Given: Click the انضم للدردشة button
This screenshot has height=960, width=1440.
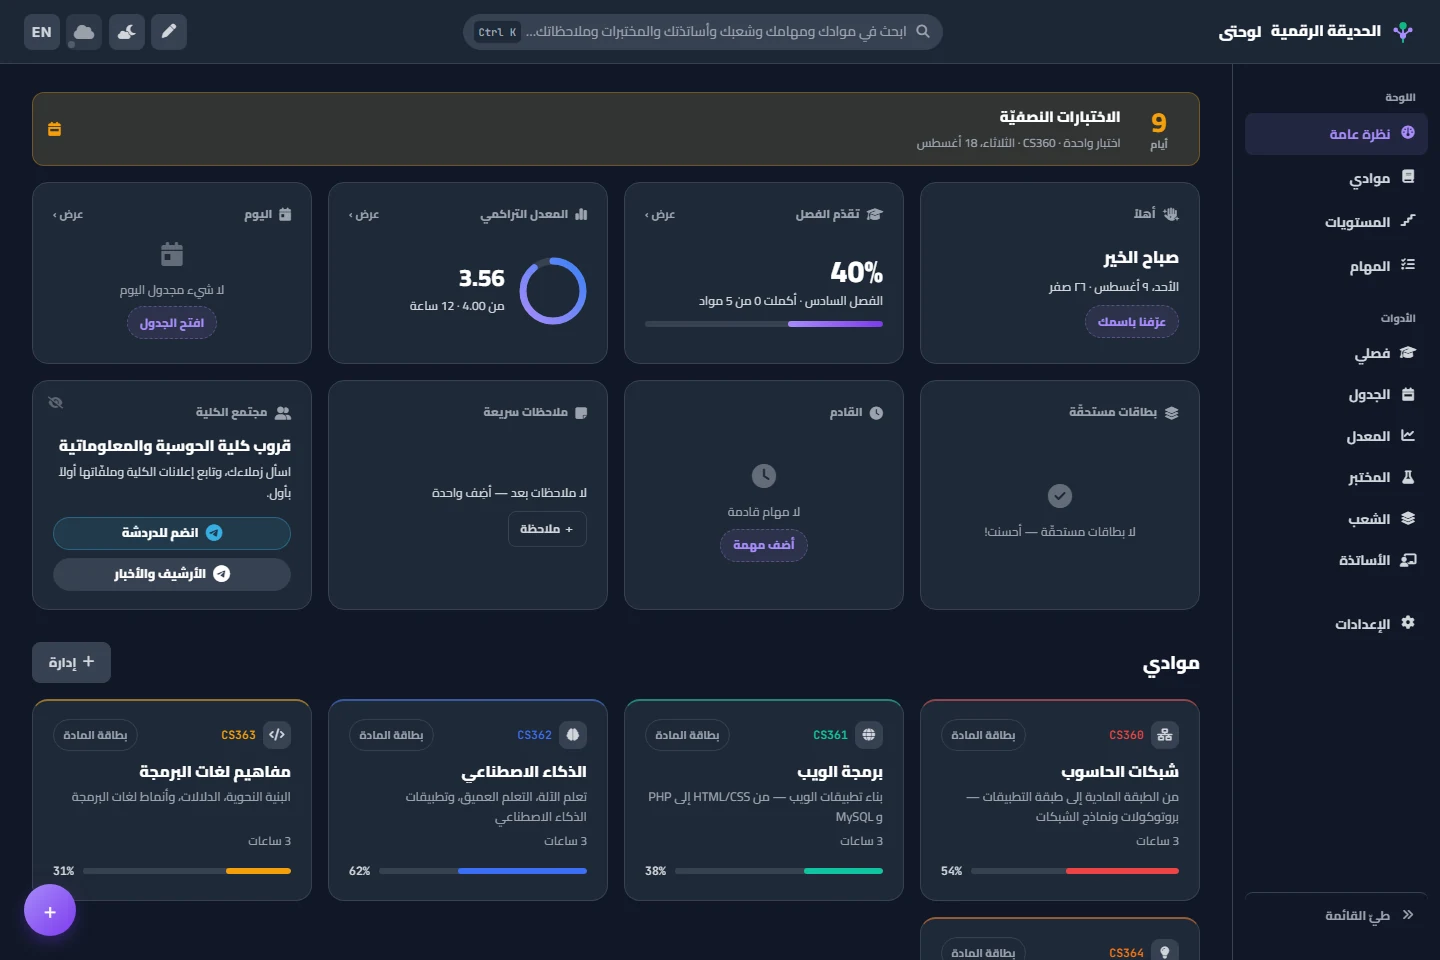Looking at the screenshot, I should coord(172,533).
